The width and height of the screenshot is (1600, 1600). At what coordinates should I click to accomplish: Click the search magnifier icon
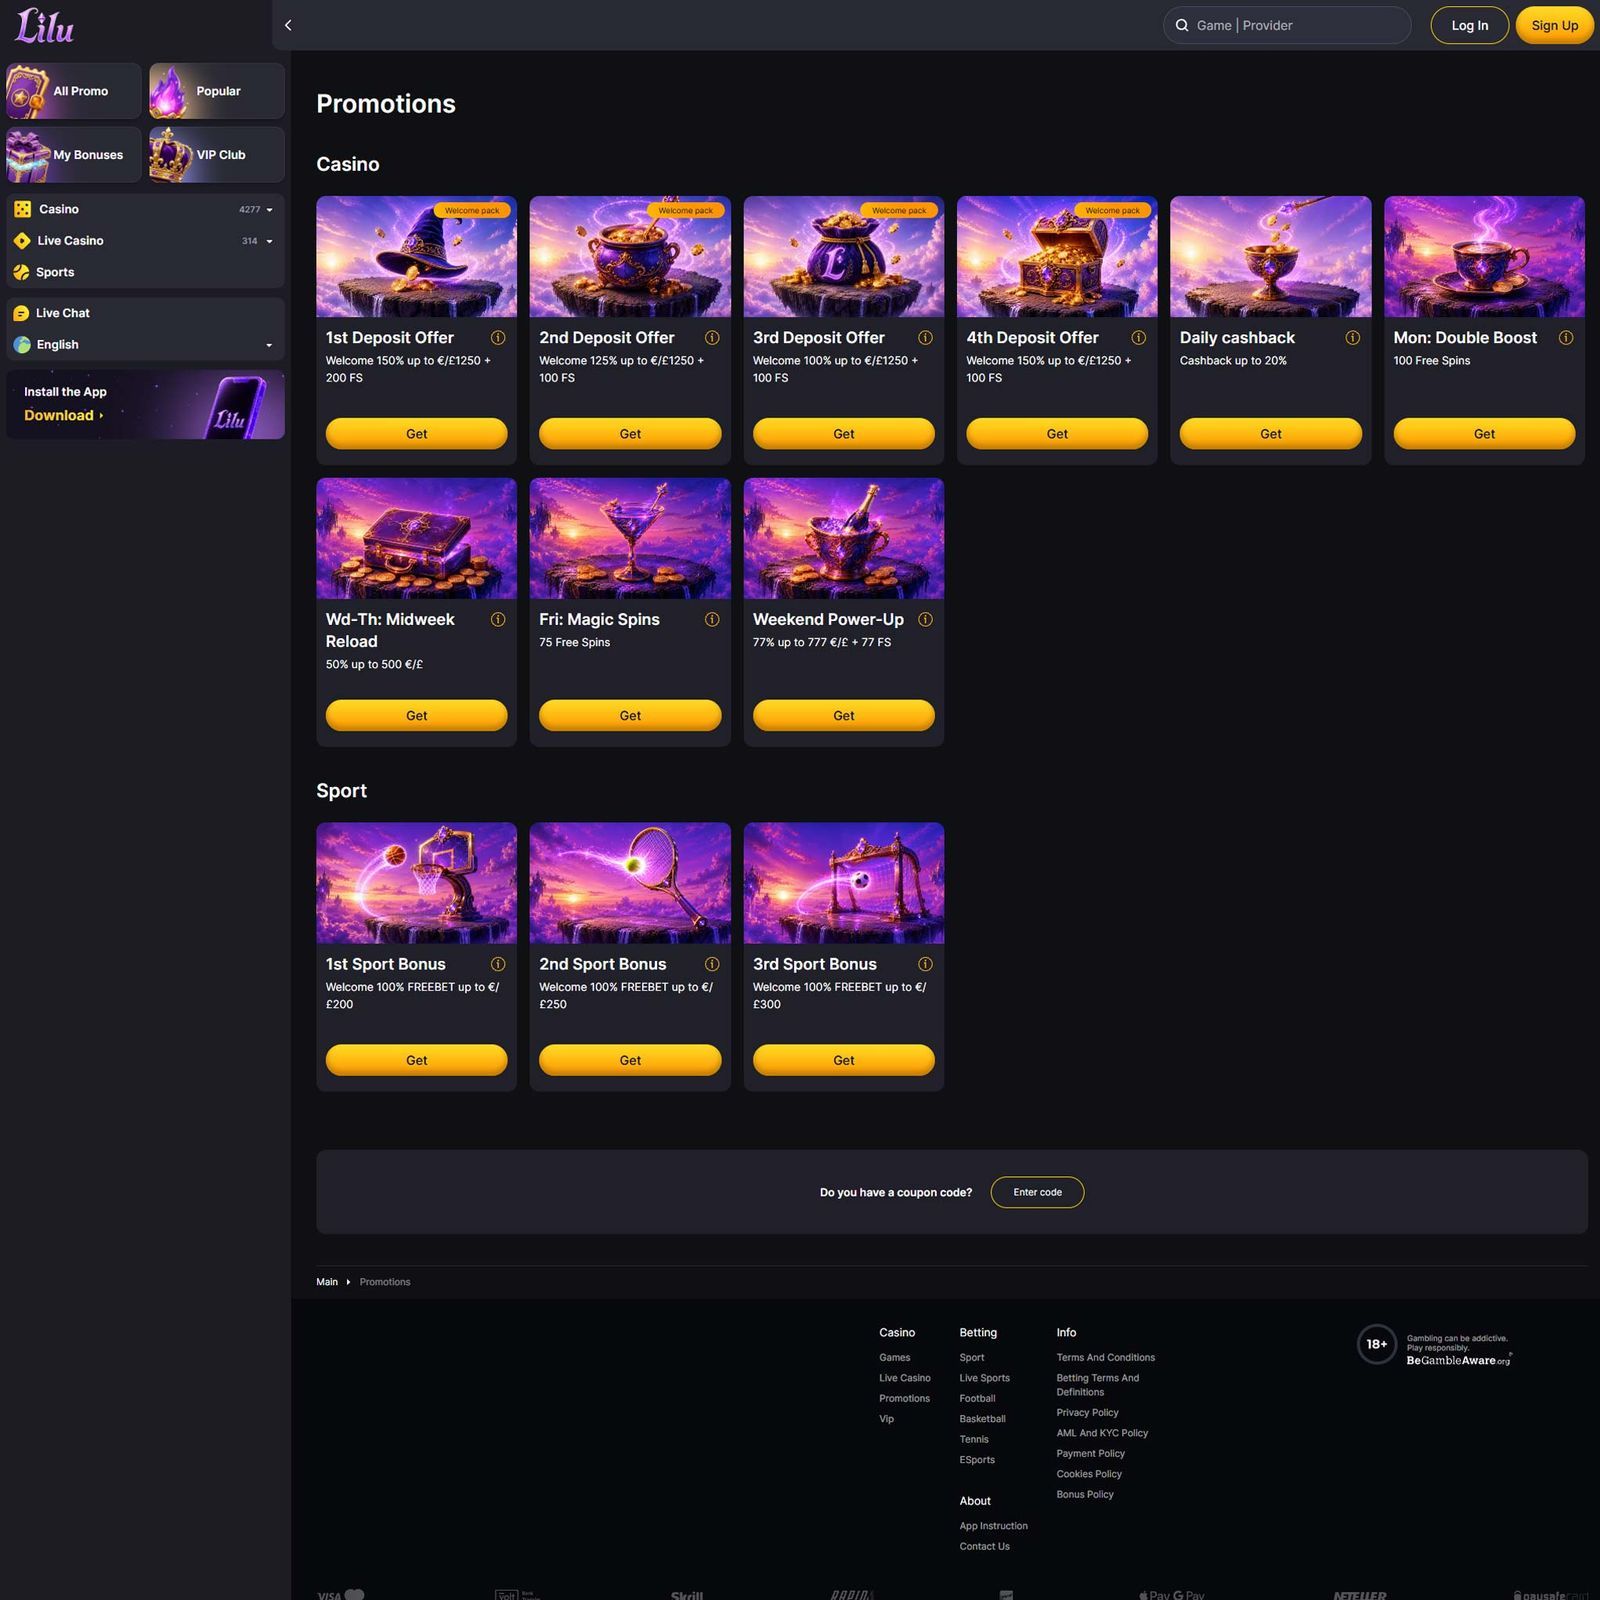tap(1182, 26)
